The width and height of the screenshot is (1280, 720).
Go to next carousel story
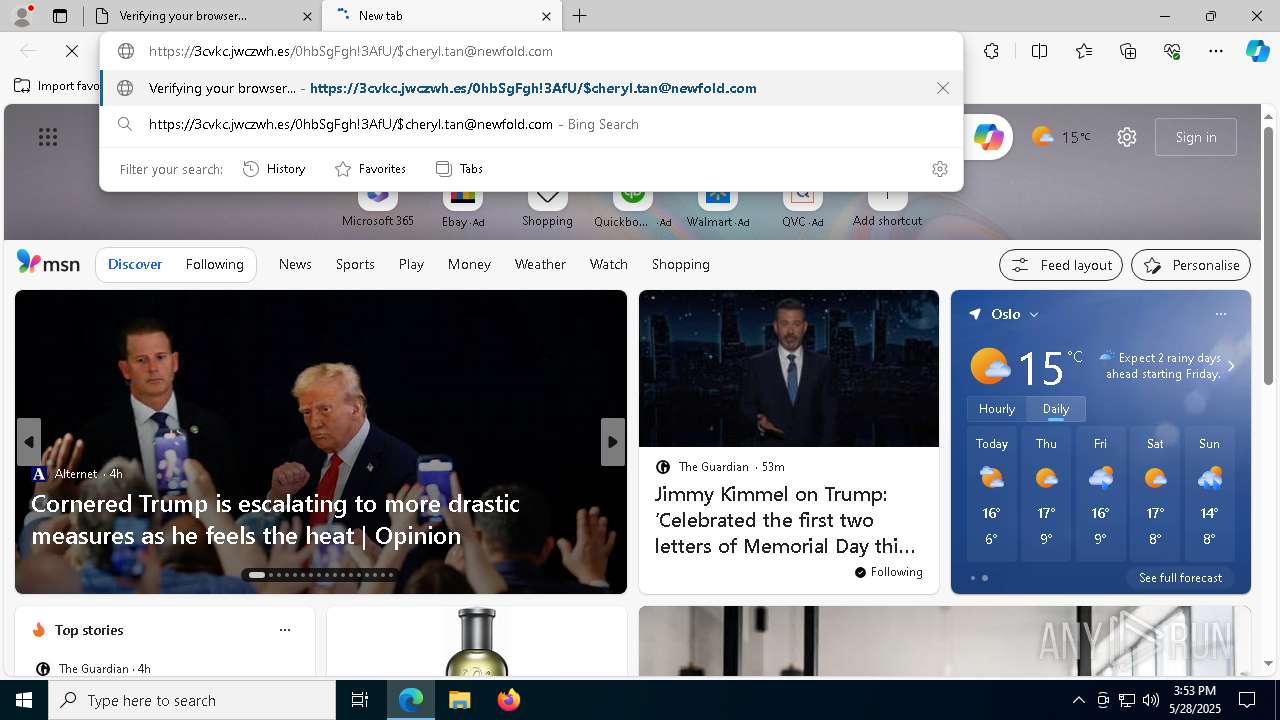point(613,442)
